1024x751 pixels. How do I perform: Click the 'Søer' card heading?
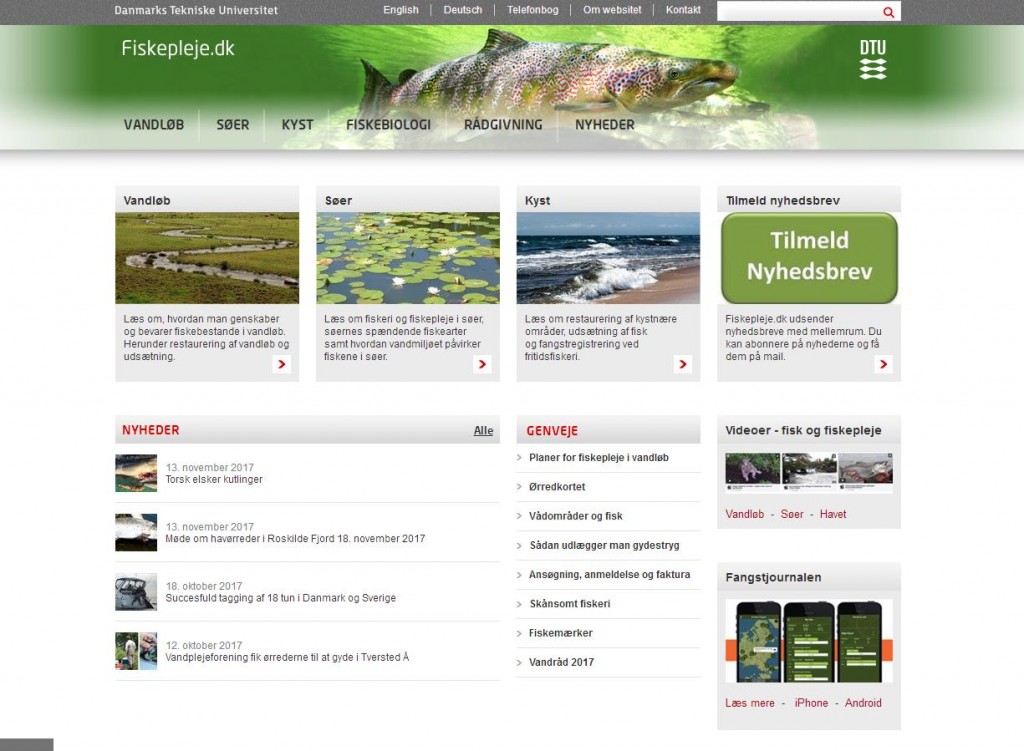pyautogui.click(x=338, y=201)
